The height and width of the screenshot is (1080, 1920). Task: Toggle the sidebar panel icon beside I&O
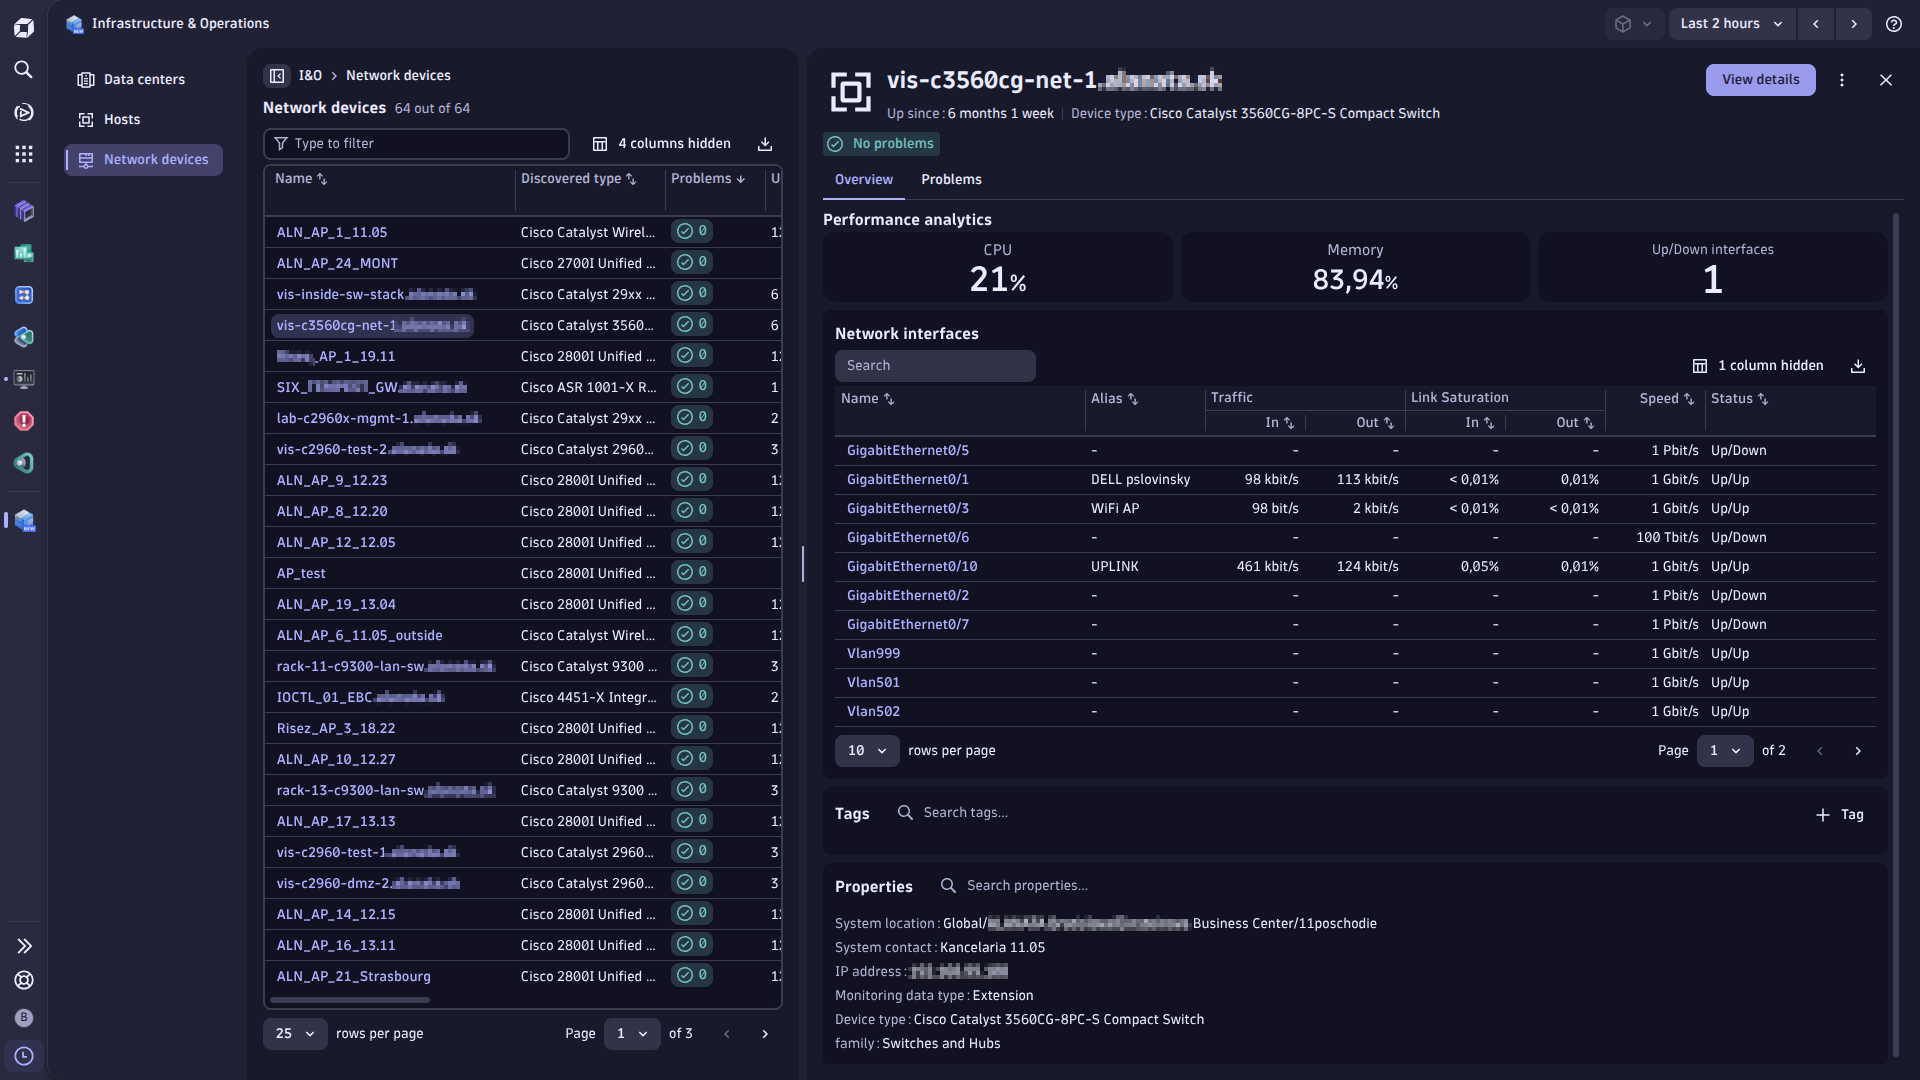point(277,76)
